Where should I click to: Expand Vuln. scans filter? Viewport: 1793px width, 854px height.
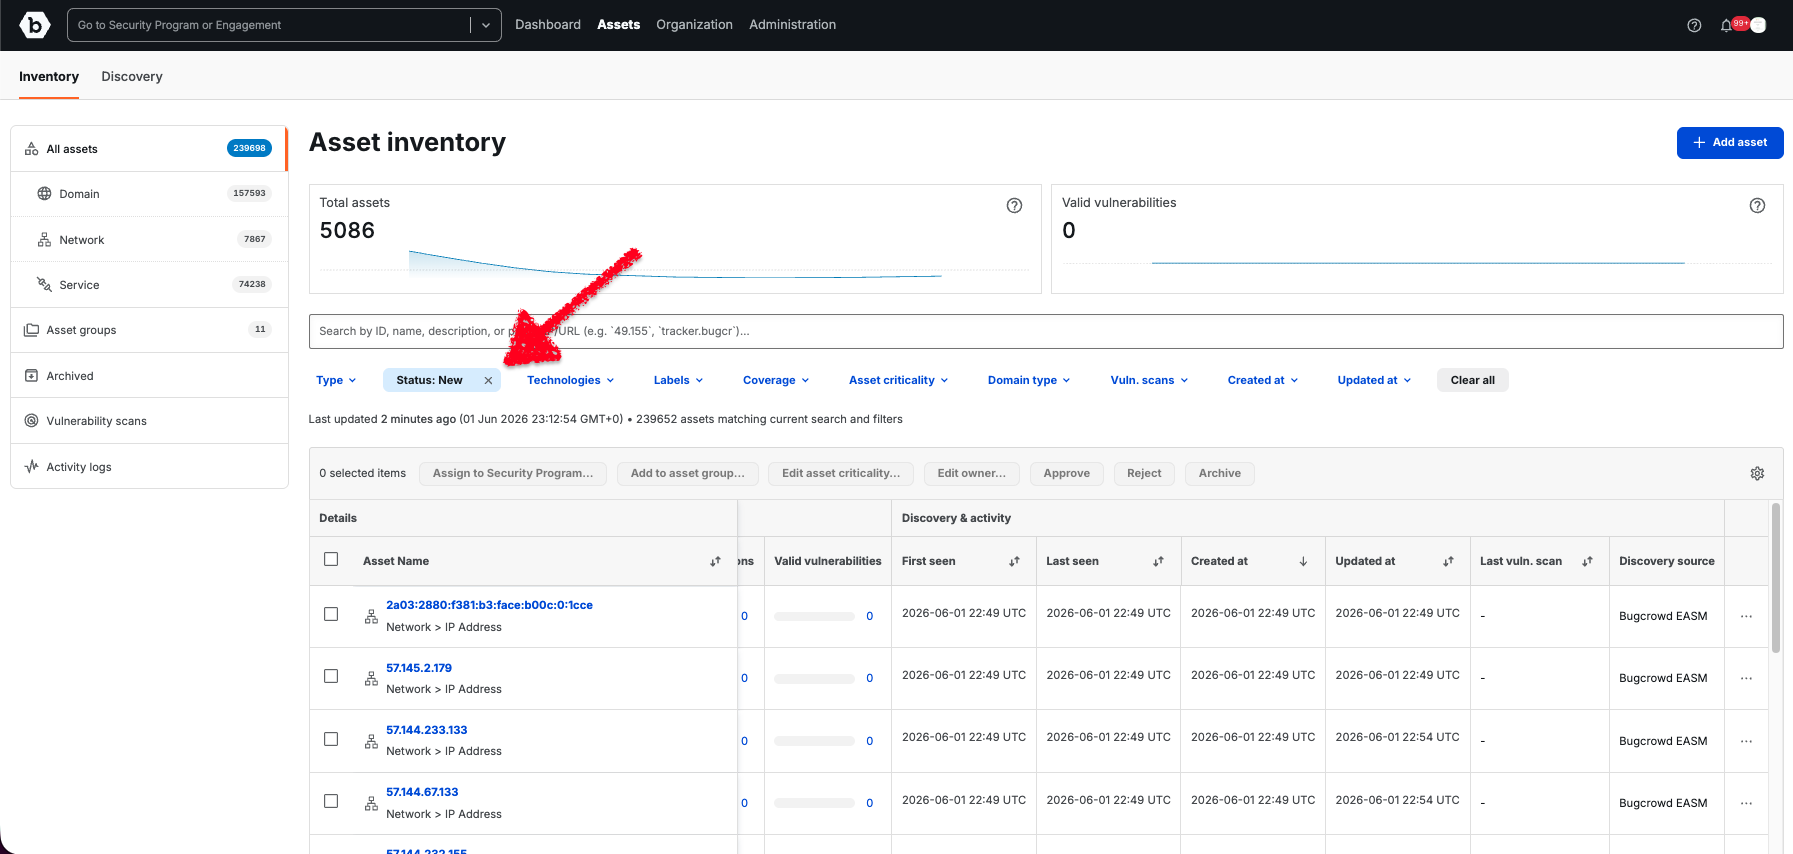(x=1149, y=380)
